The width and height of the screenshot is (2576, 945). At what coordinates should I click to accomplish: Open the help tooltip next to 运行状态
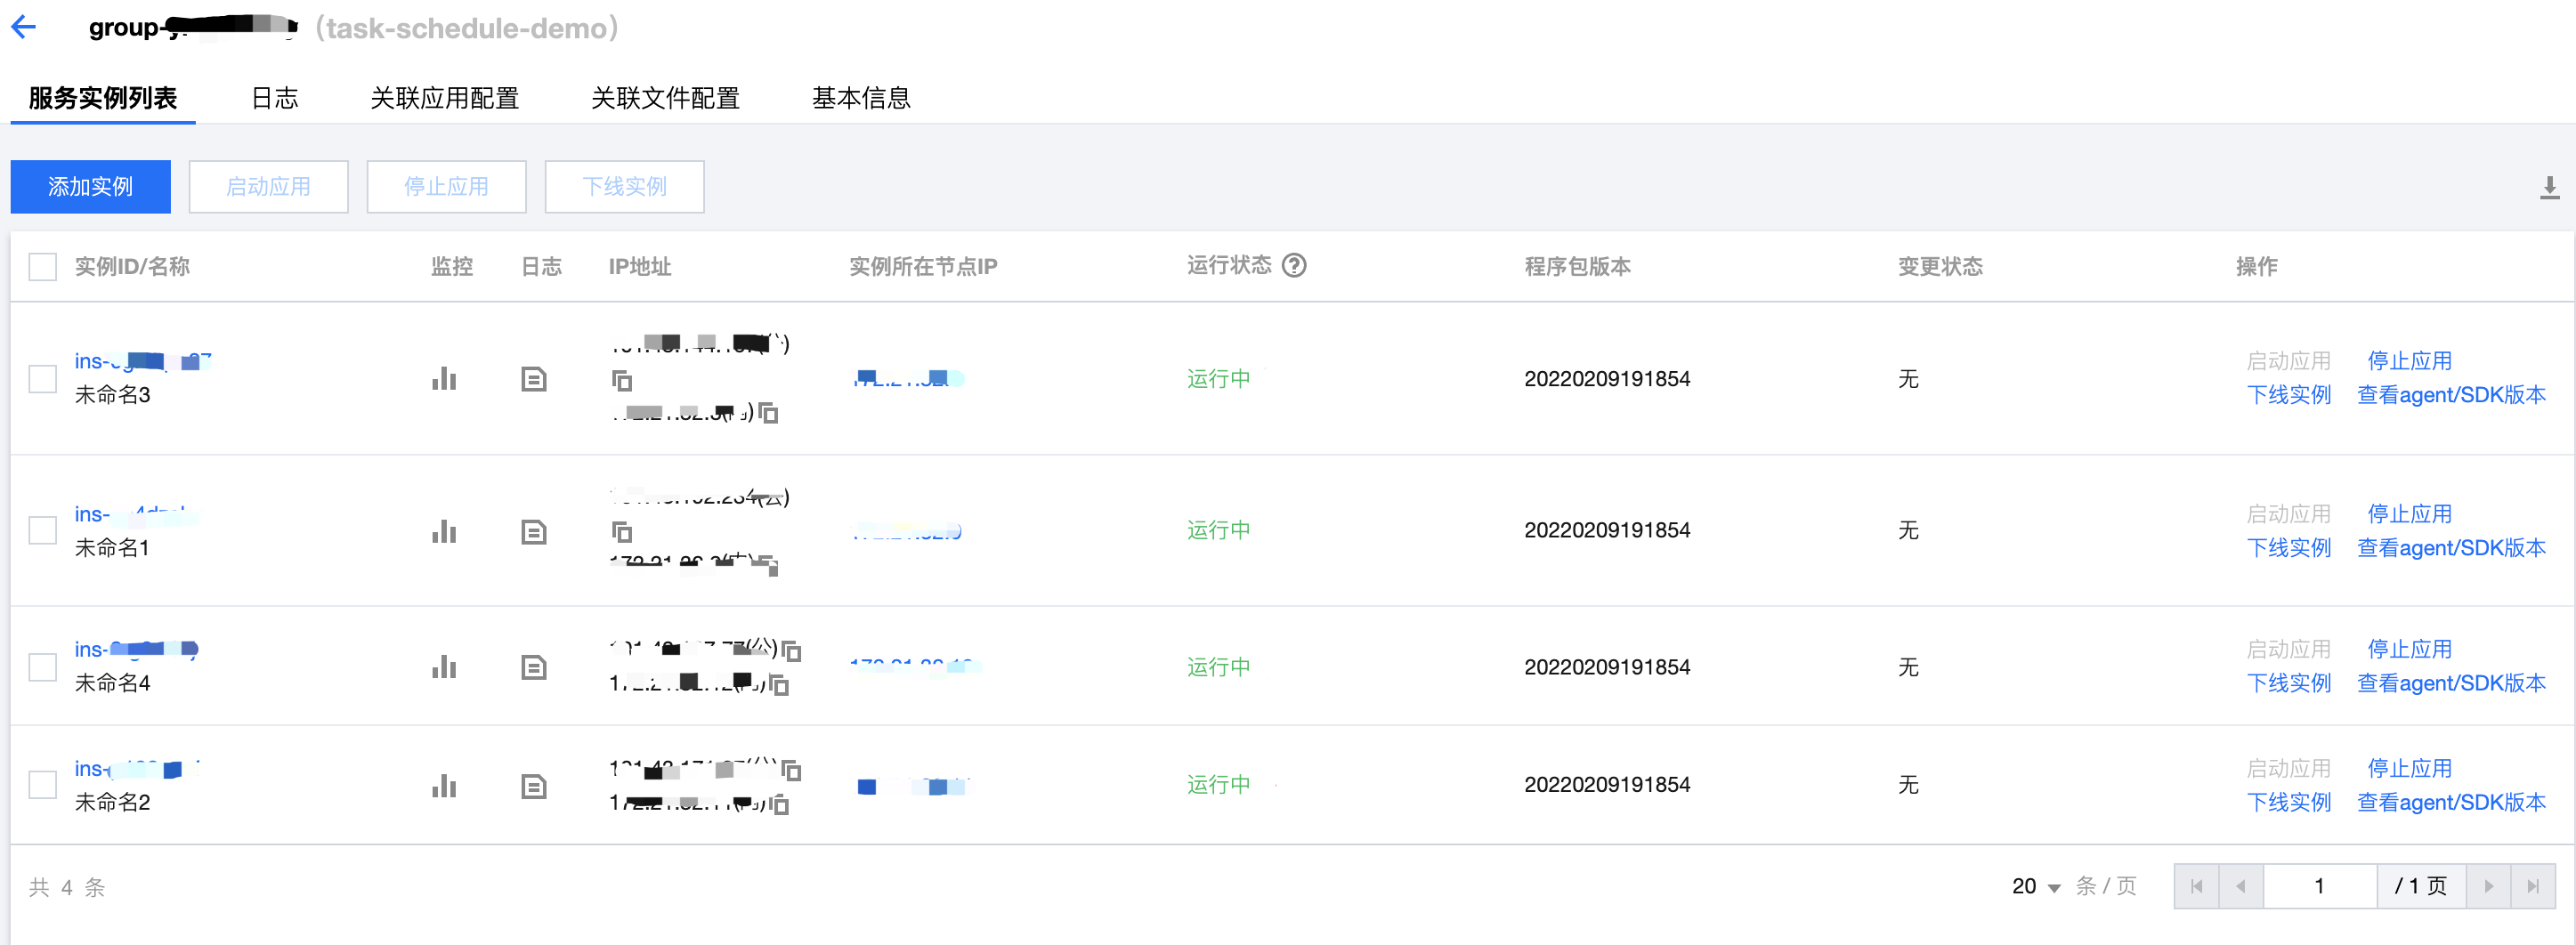tap(1295, 265)
